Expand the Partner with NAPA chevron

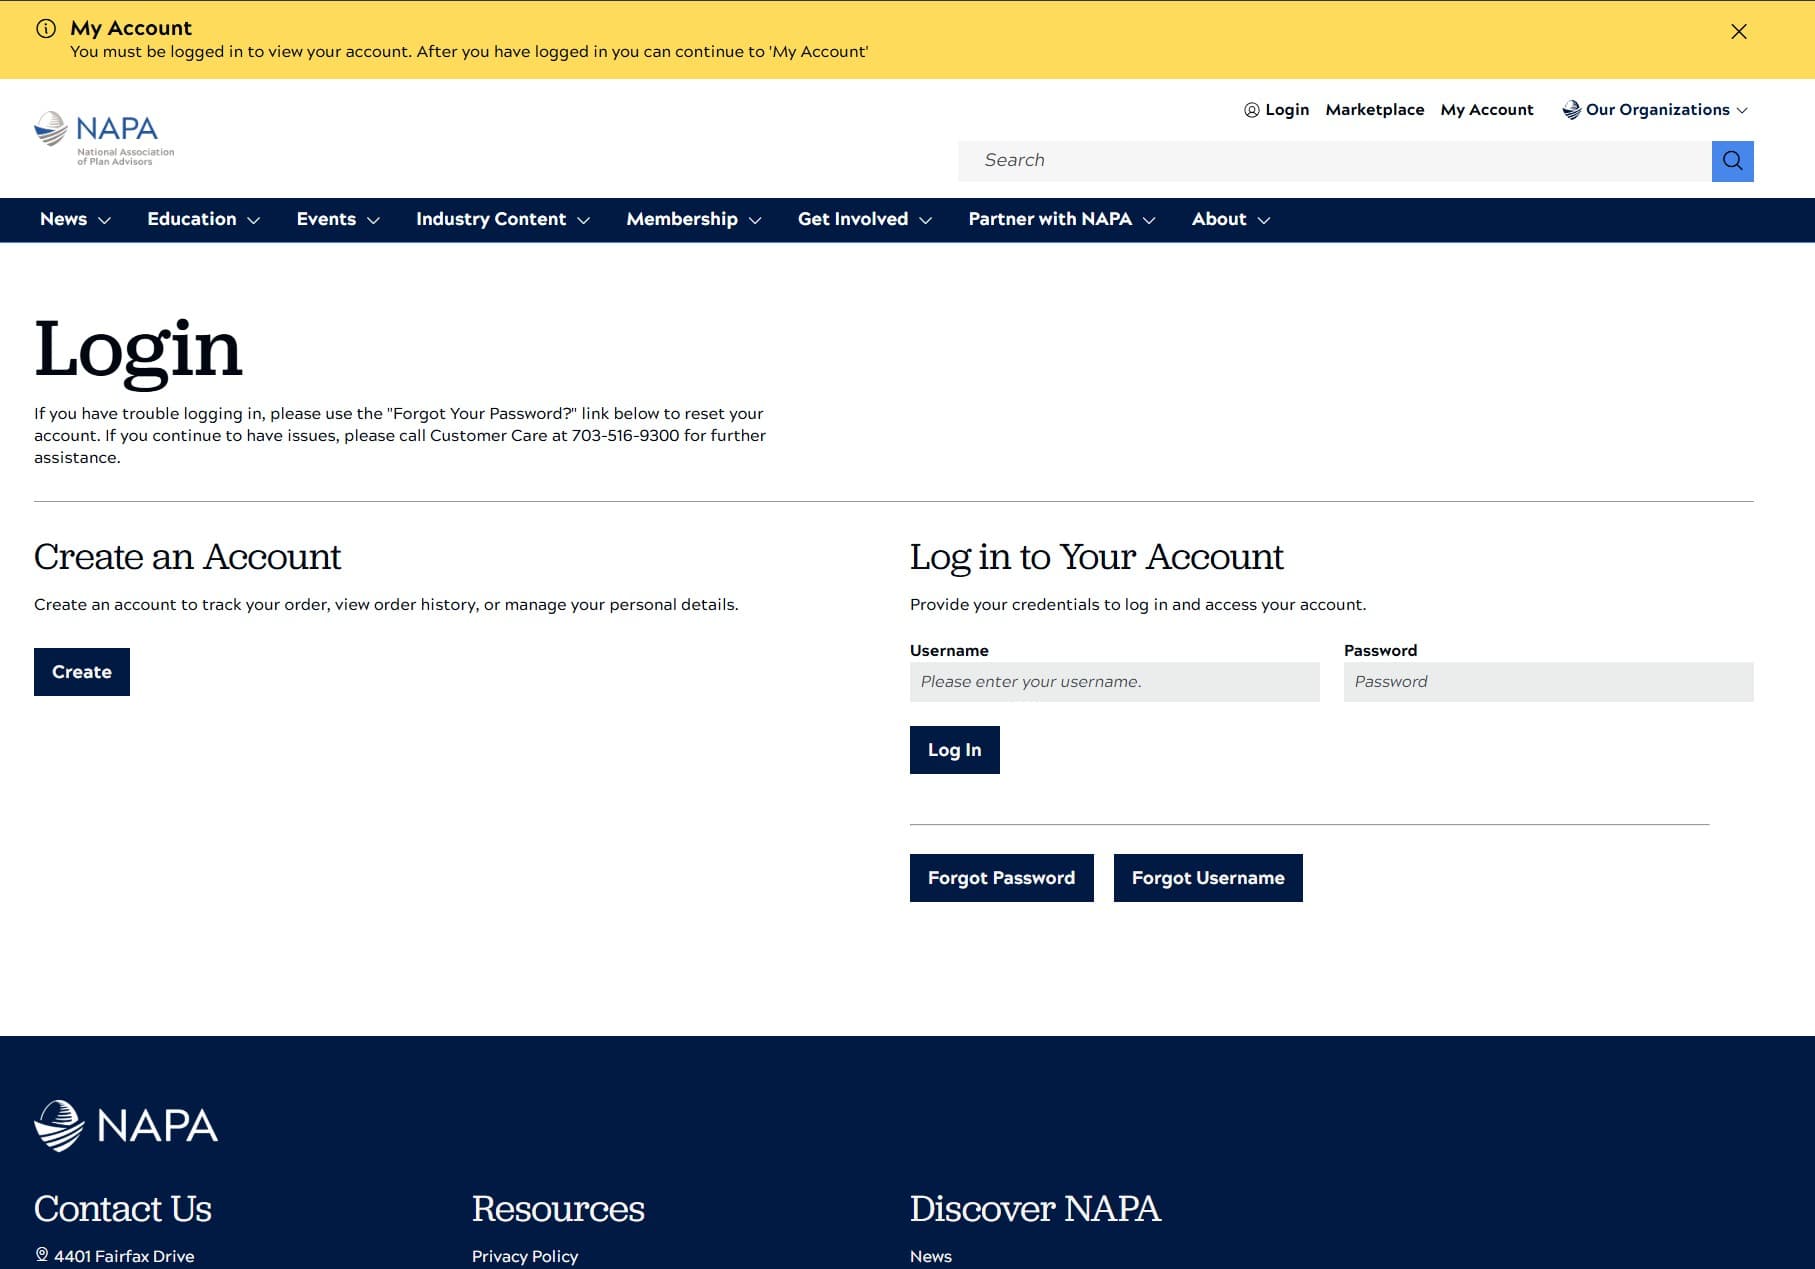pyautogui.click(x=1149, y=220)
